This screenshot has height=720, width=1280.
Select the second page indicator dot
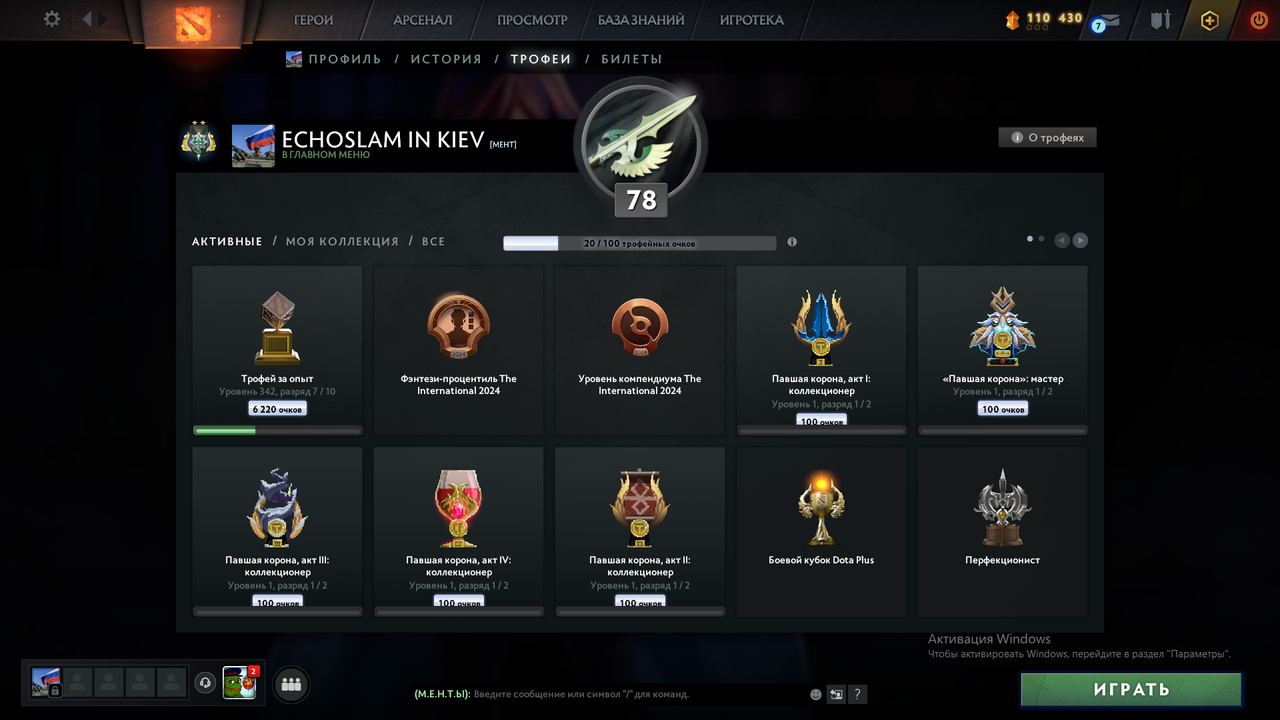pyautogui.click(x=1041, y=239)
